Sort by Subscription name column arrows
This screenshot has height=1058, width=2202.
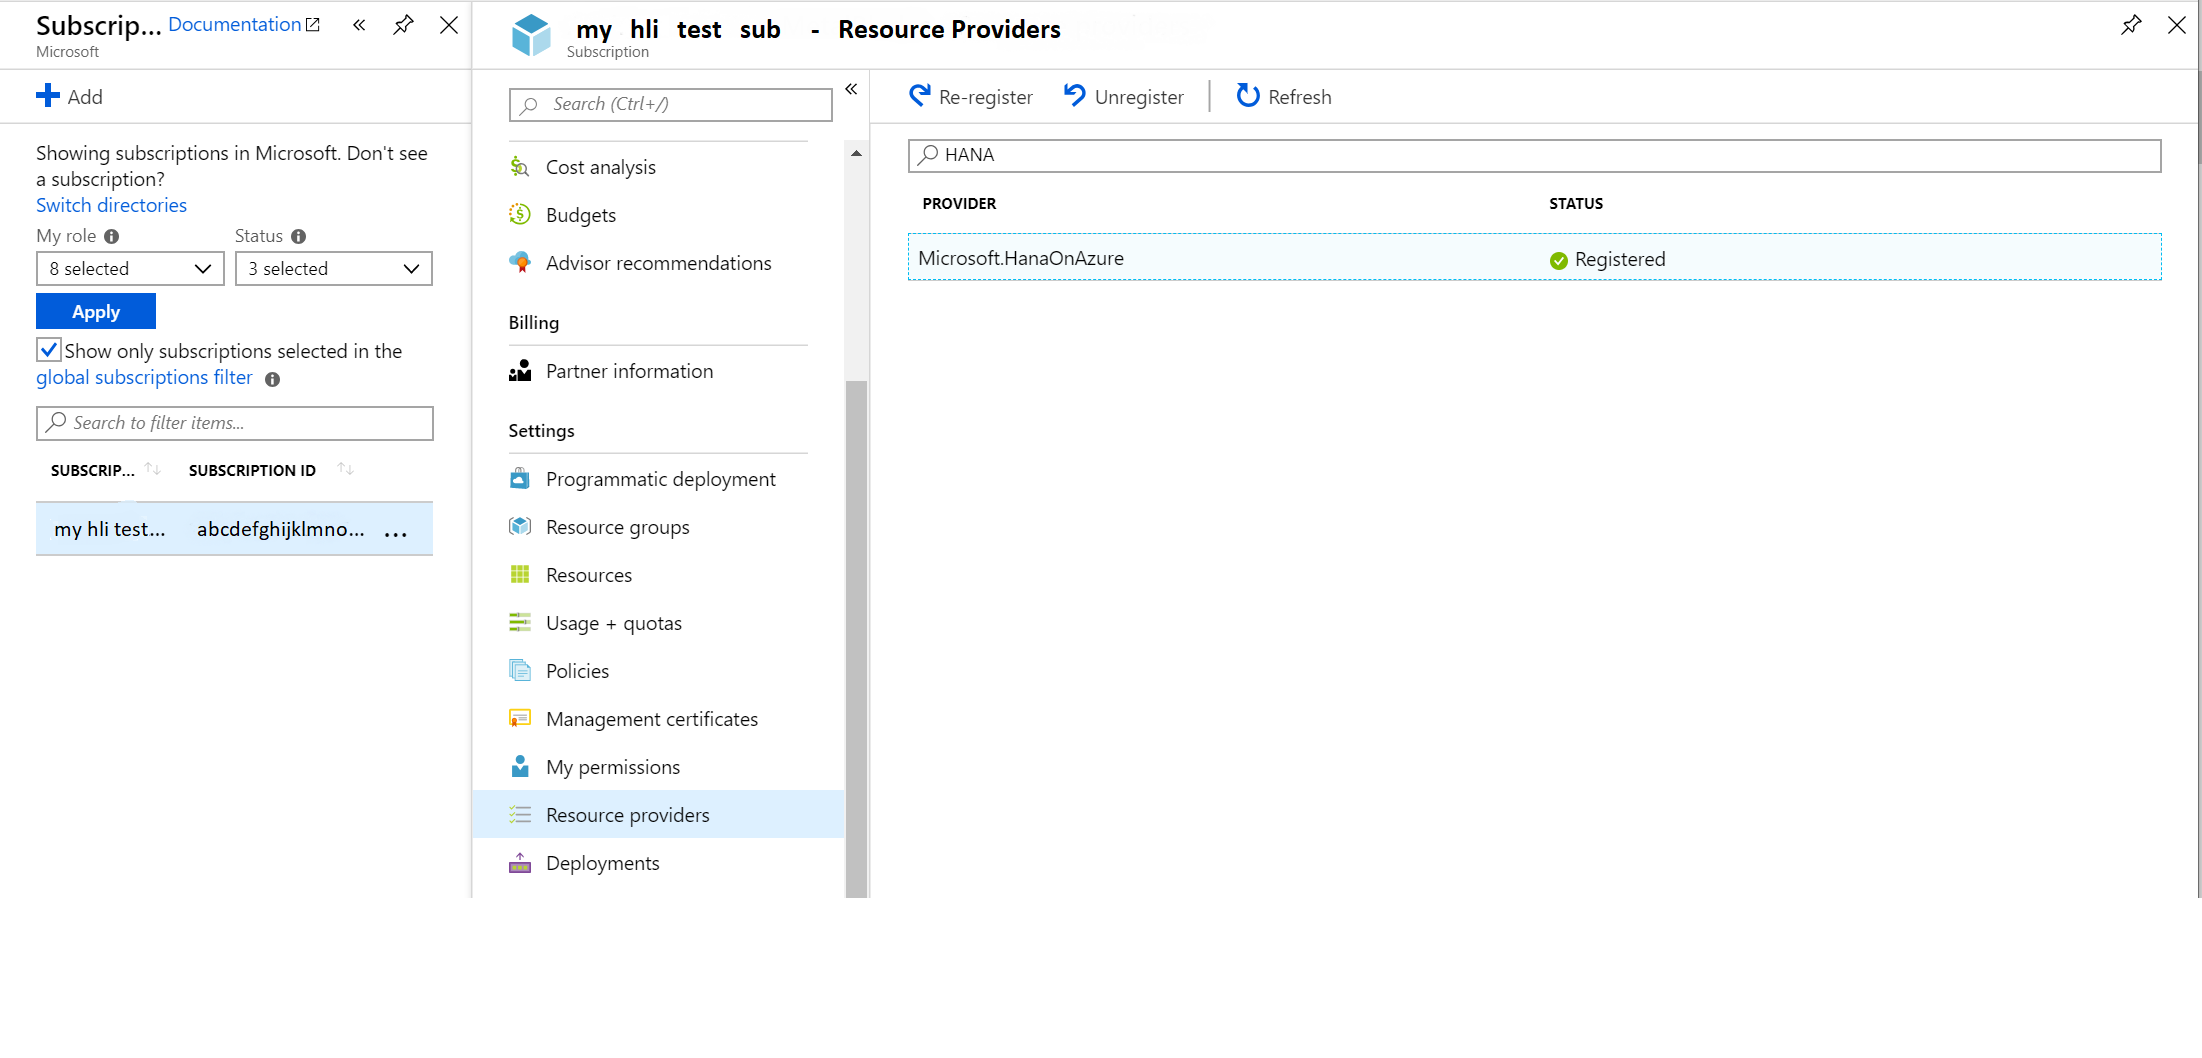point(153,469)
